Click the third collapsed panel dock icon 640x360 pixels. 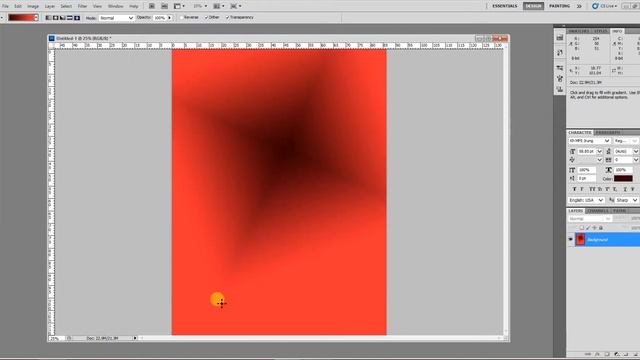560,68
